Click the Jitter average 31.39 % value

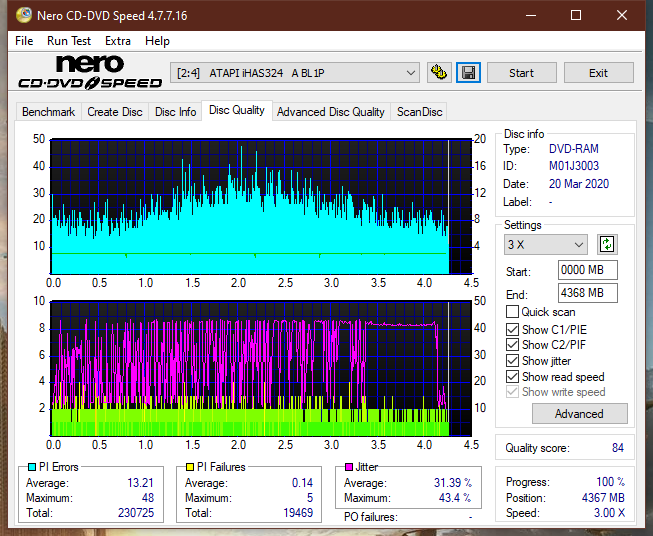tap(453, 483)
